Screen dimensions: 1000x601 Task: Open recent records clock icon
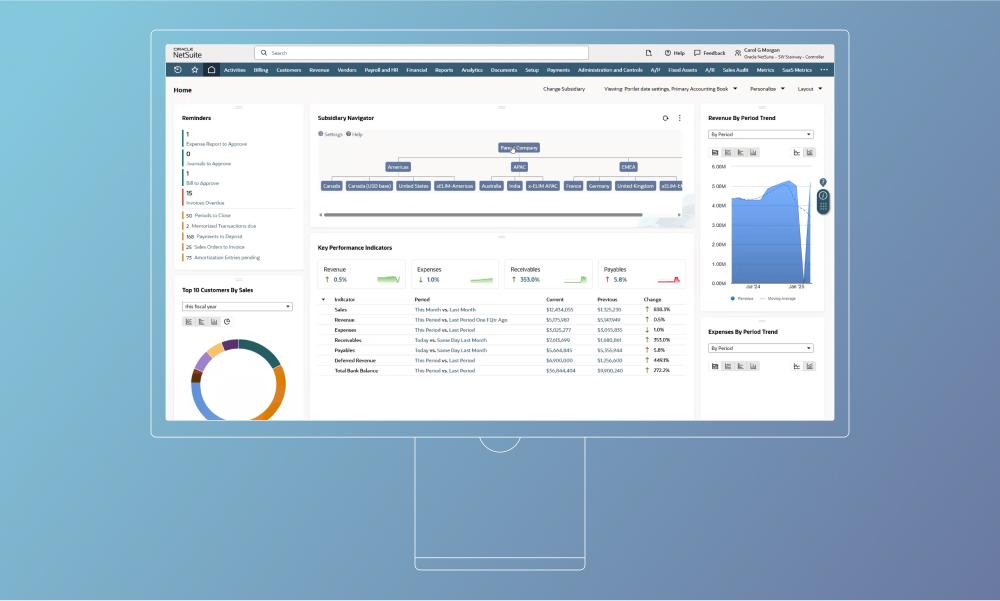click(180, 69)
